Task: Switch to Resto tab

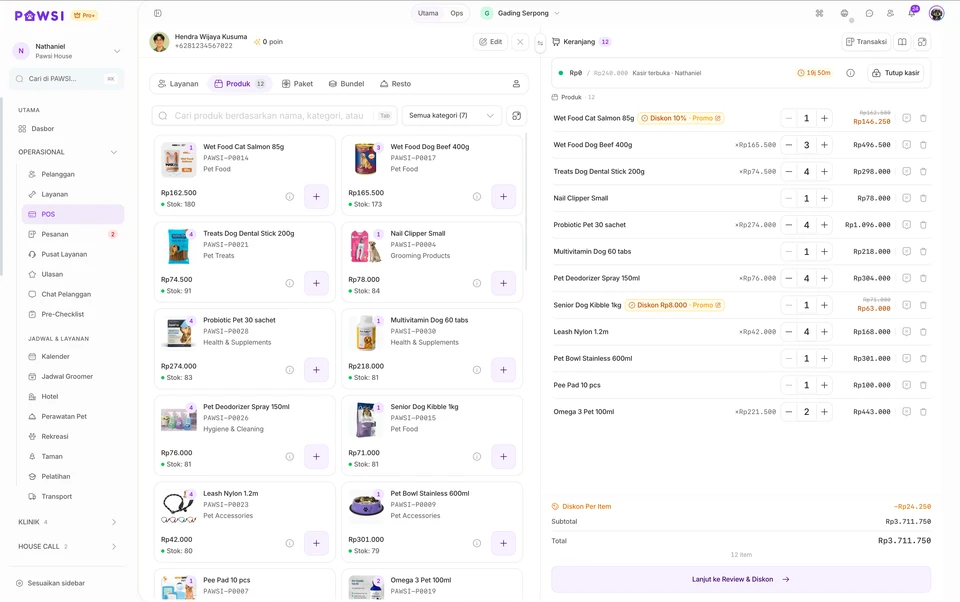Action: 396,84
